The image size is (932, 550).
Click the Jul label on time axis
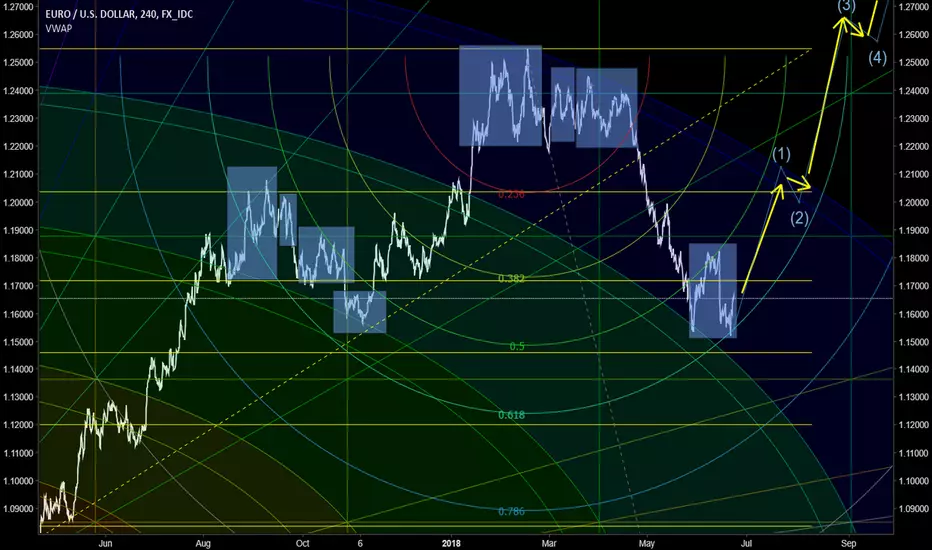pos(746,543)
